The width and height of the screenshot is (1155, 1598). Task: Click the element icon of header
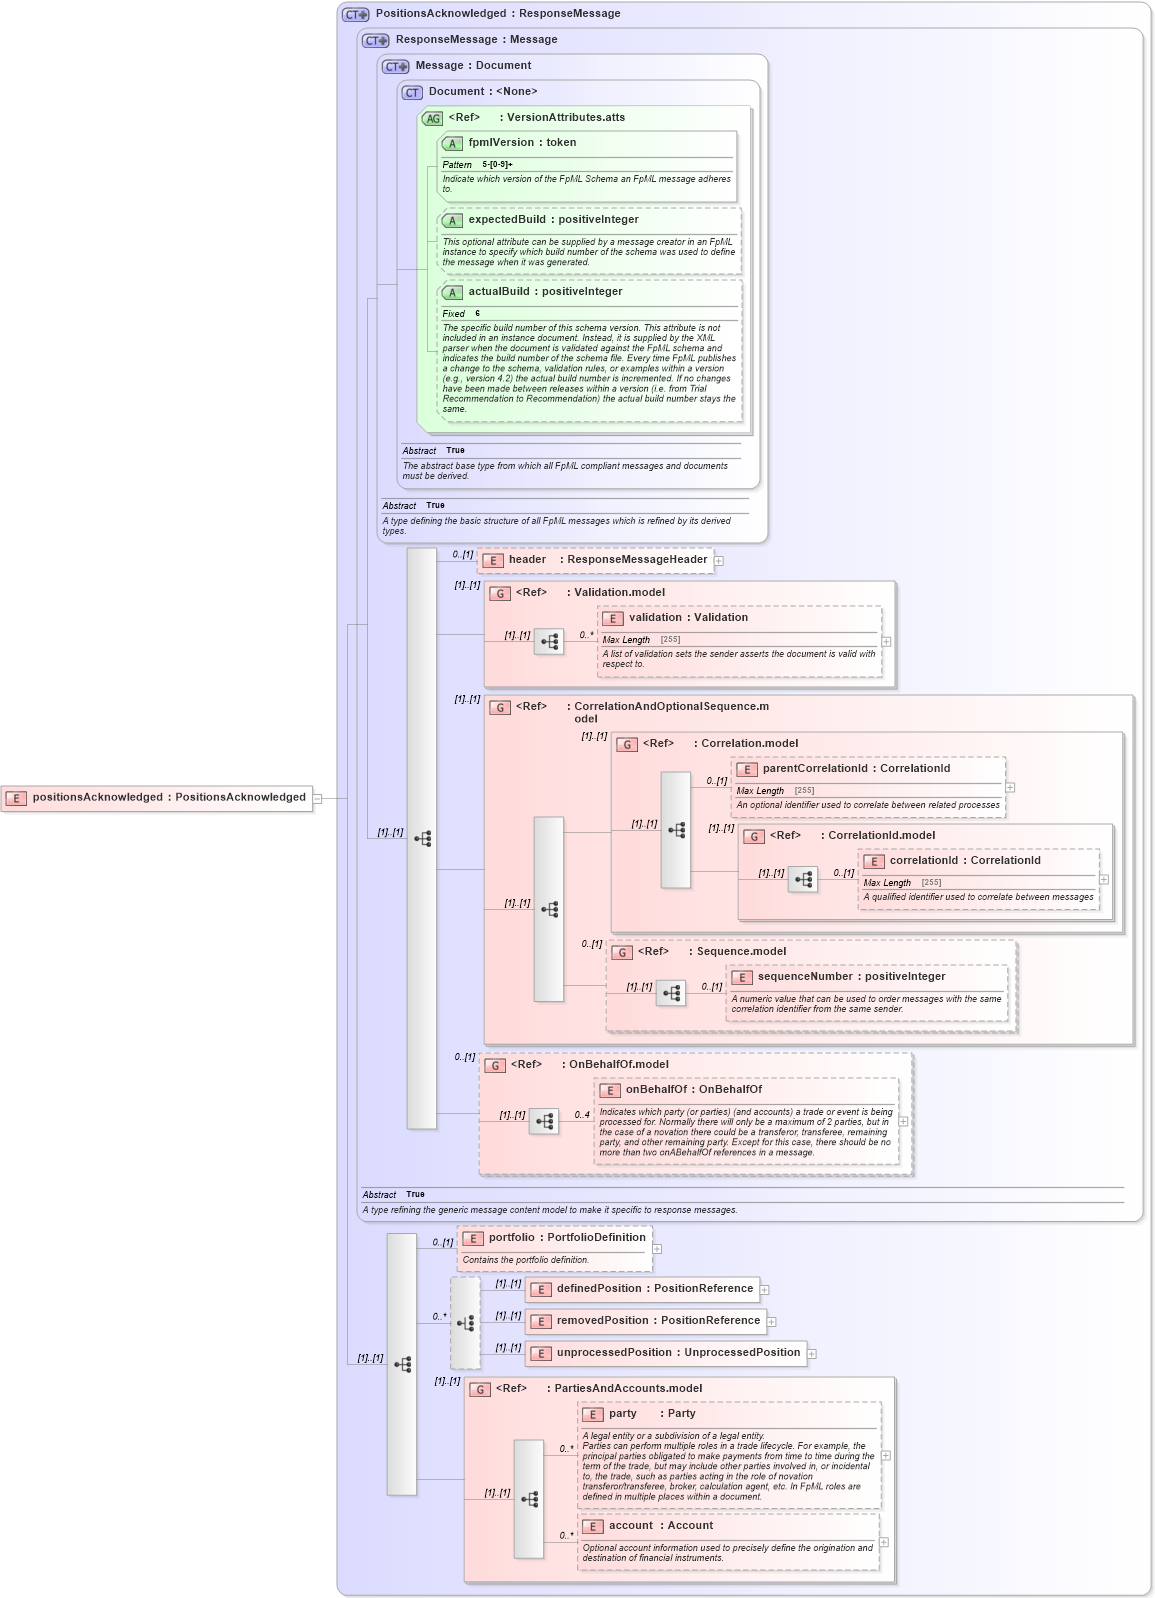pos(492,561)
